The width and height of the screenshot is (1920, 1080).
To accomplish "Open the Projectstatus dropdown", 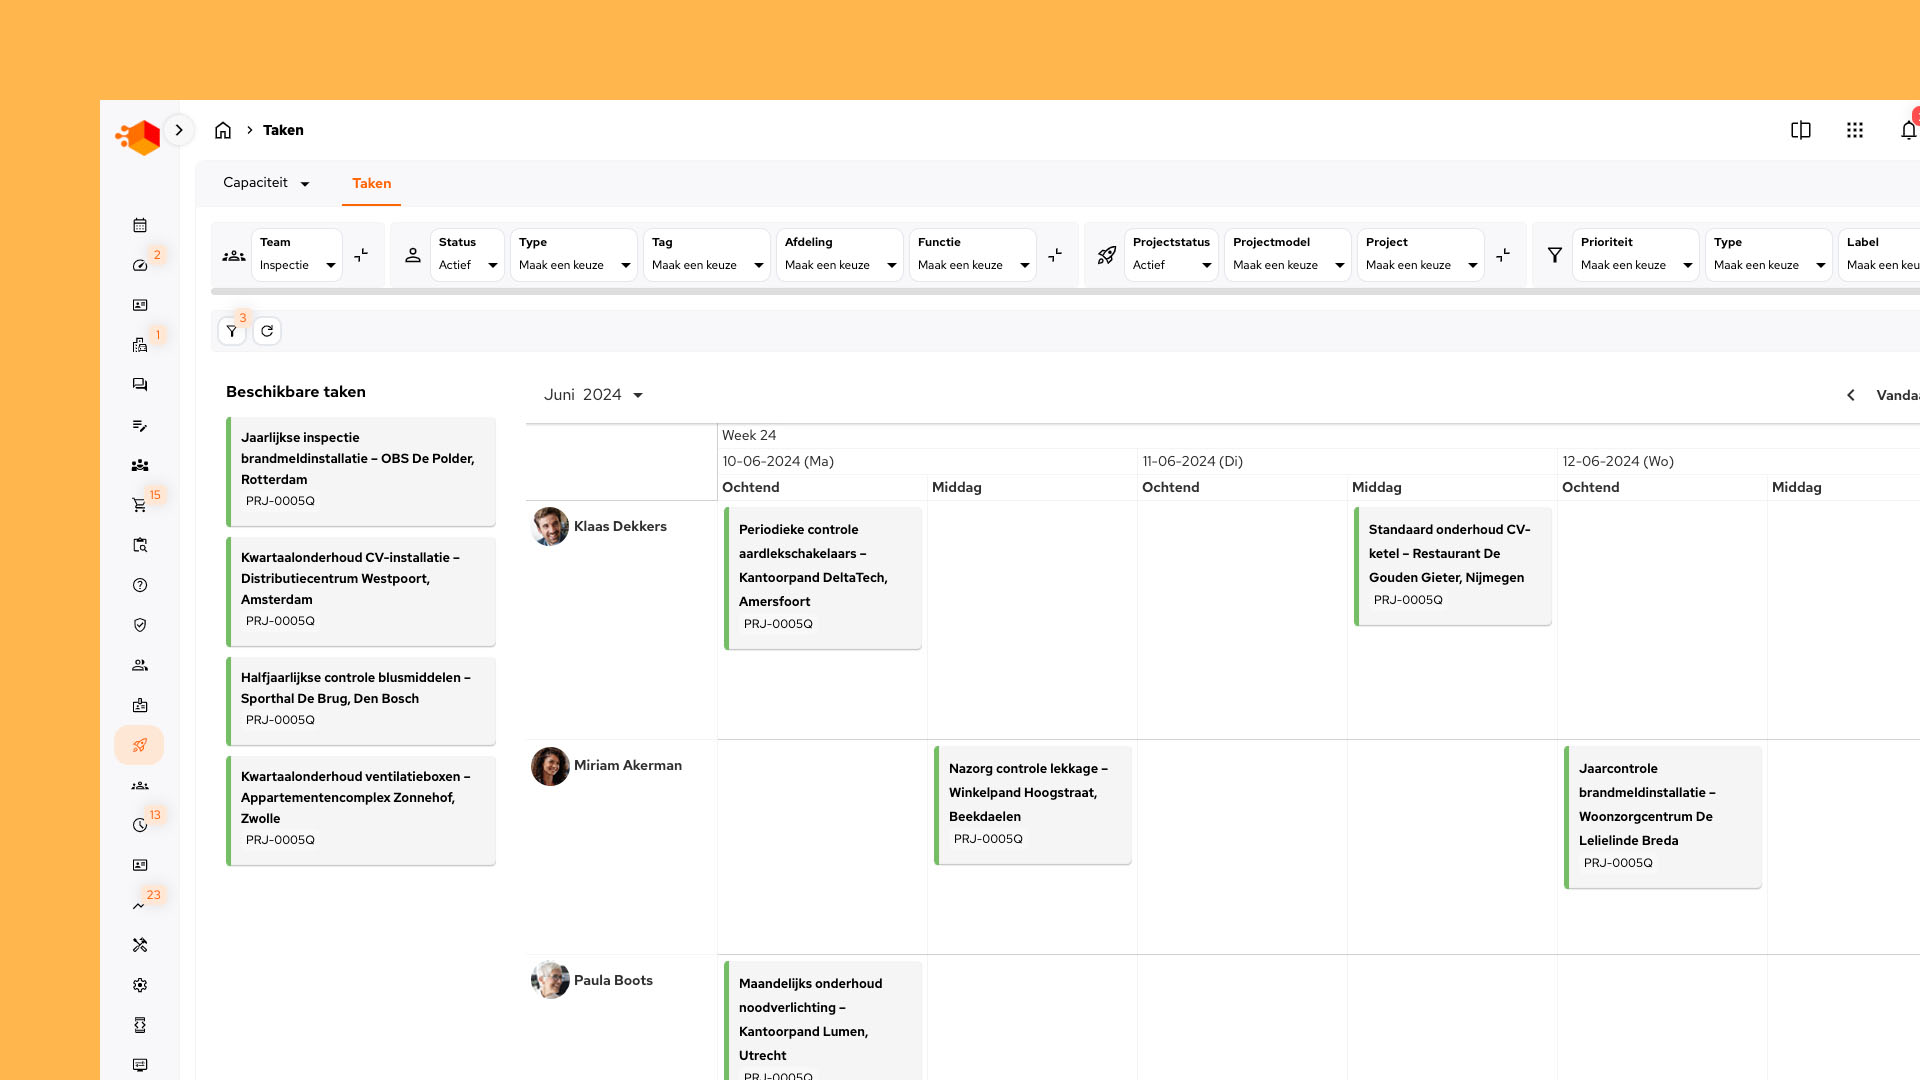I will (1171, 255).
